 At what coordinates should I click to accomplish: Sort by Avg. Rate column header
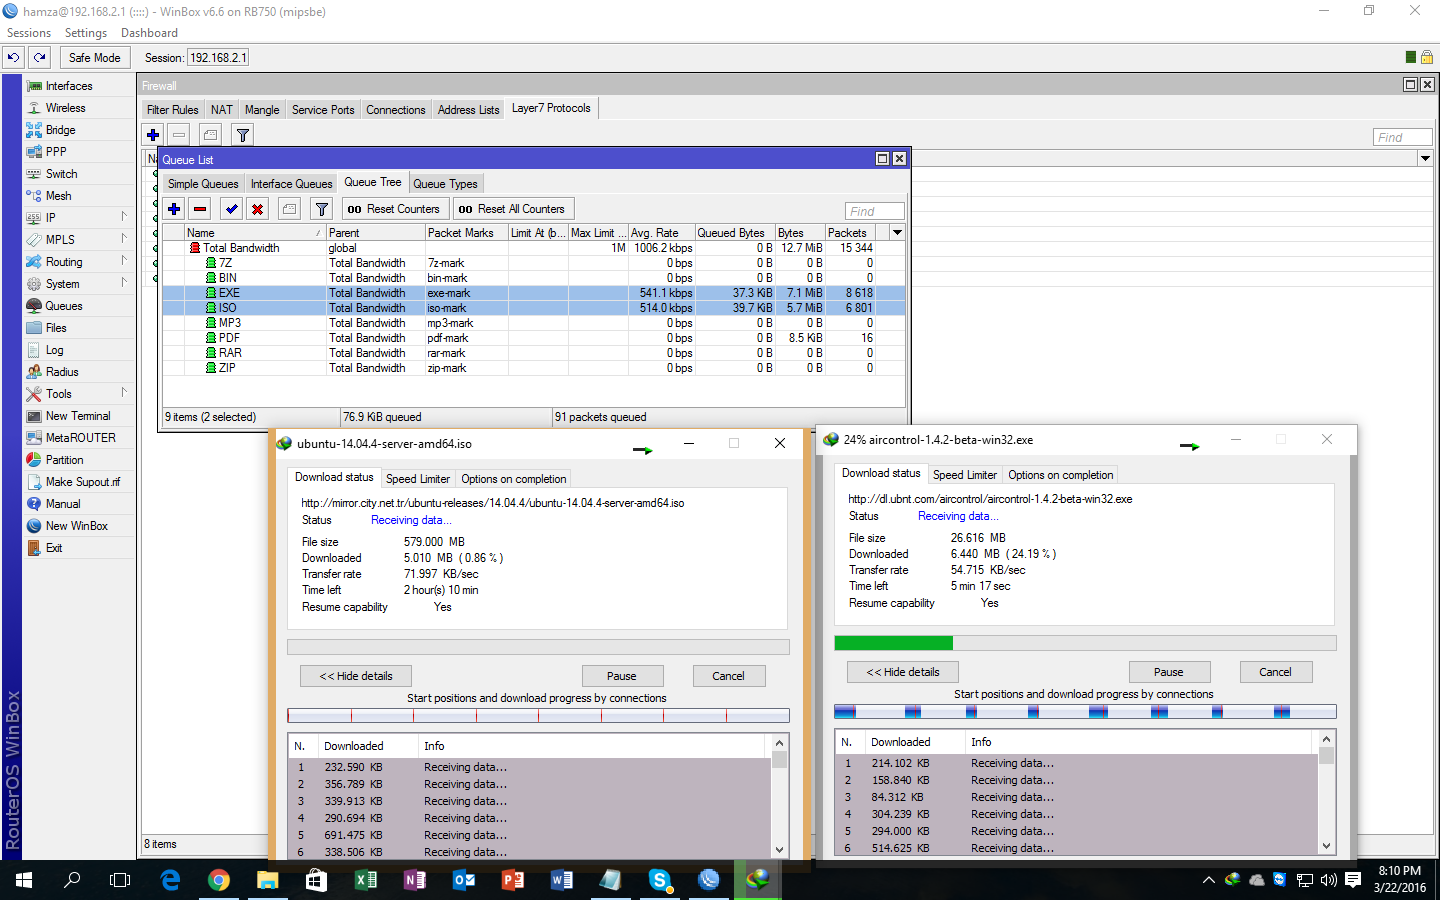661,233
